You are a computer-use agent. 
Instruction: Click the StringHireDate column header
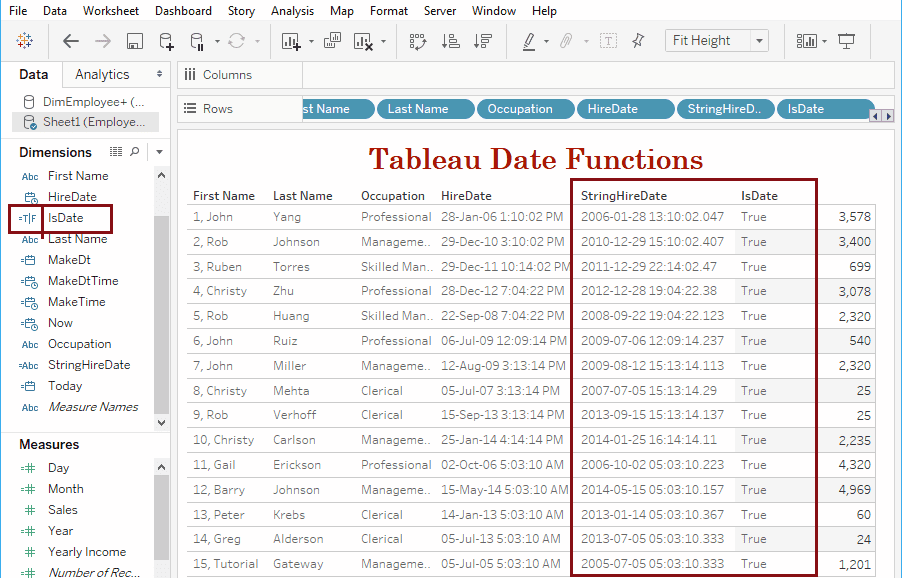click(x=624, y=196)
